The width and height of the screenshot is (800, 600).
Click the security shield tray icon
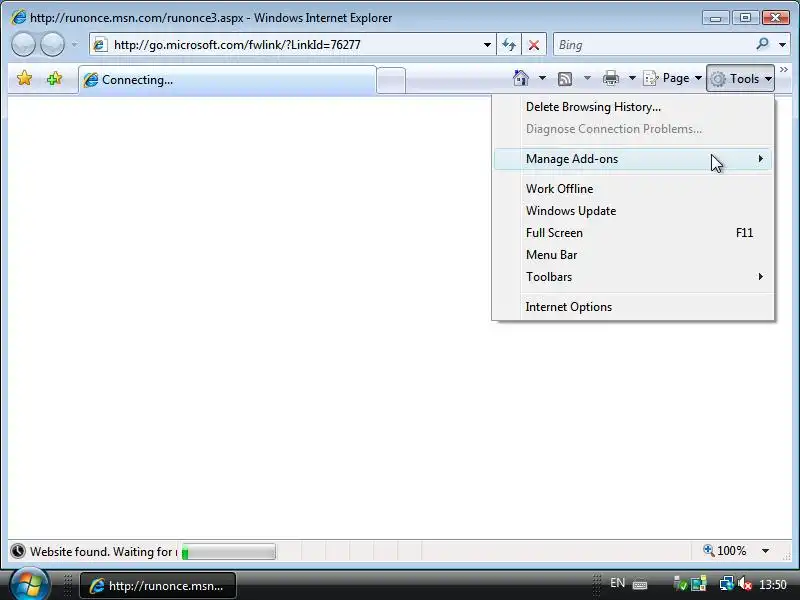click(x=680, y=584)
